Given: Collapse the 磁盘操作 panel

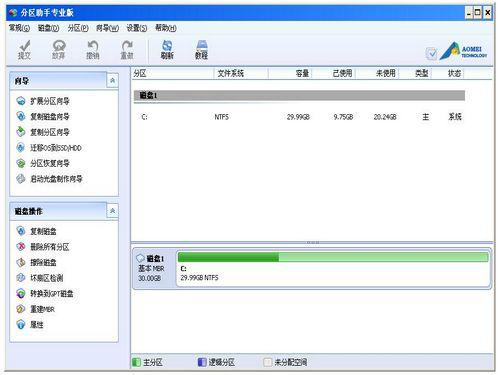Looking at the screenshot, I should (112, 211).
